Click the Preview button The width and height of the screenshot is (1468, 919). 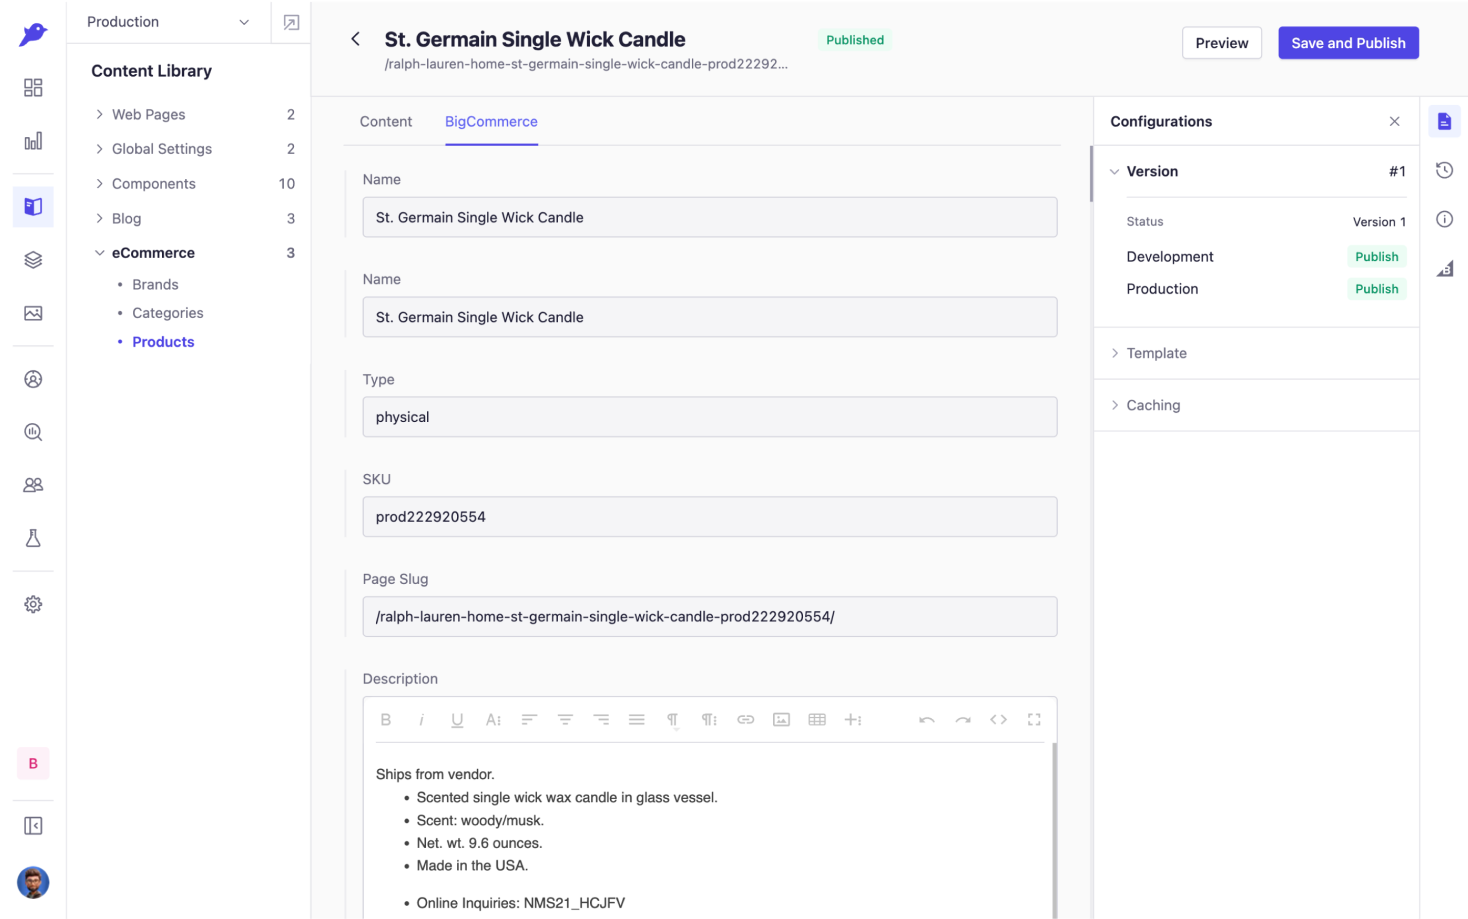click(1222, 43)
